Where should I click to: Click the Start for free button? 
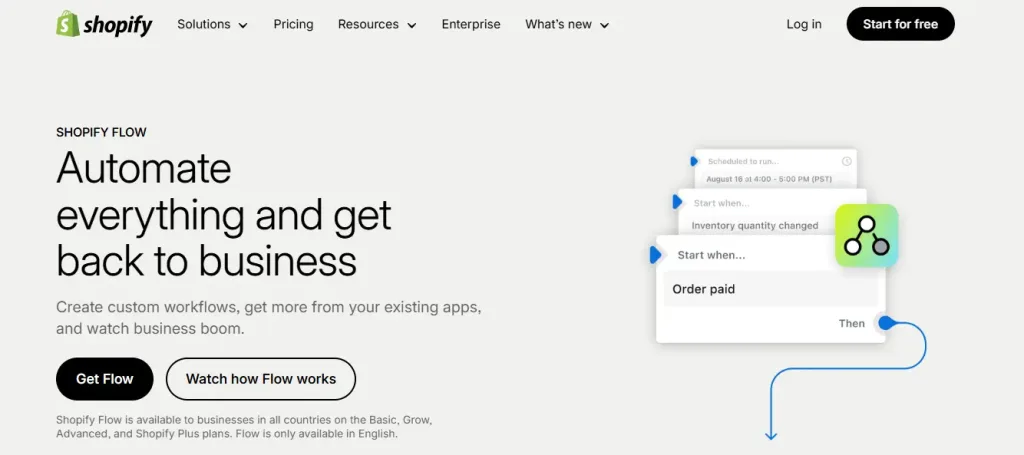tap(901, 24)
